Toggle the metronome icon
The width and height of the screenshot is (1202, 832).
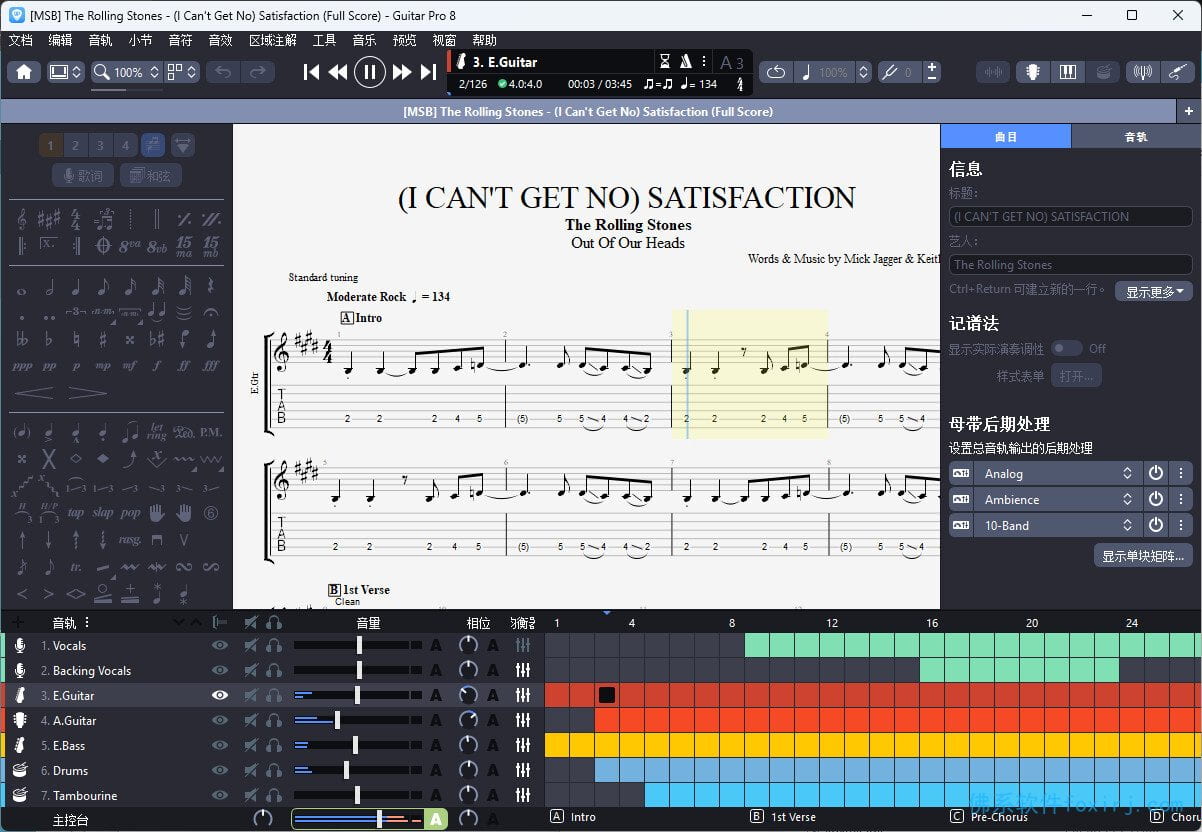tap(687, 62)
